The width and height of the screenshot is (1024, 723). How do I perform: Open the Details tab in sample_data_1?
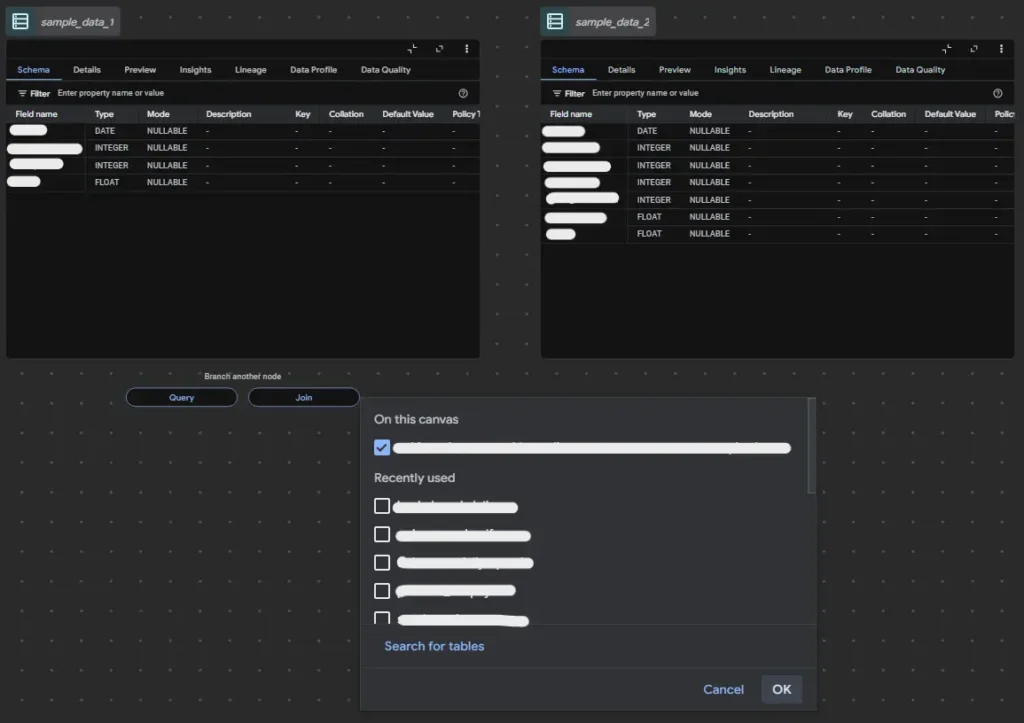87,70
